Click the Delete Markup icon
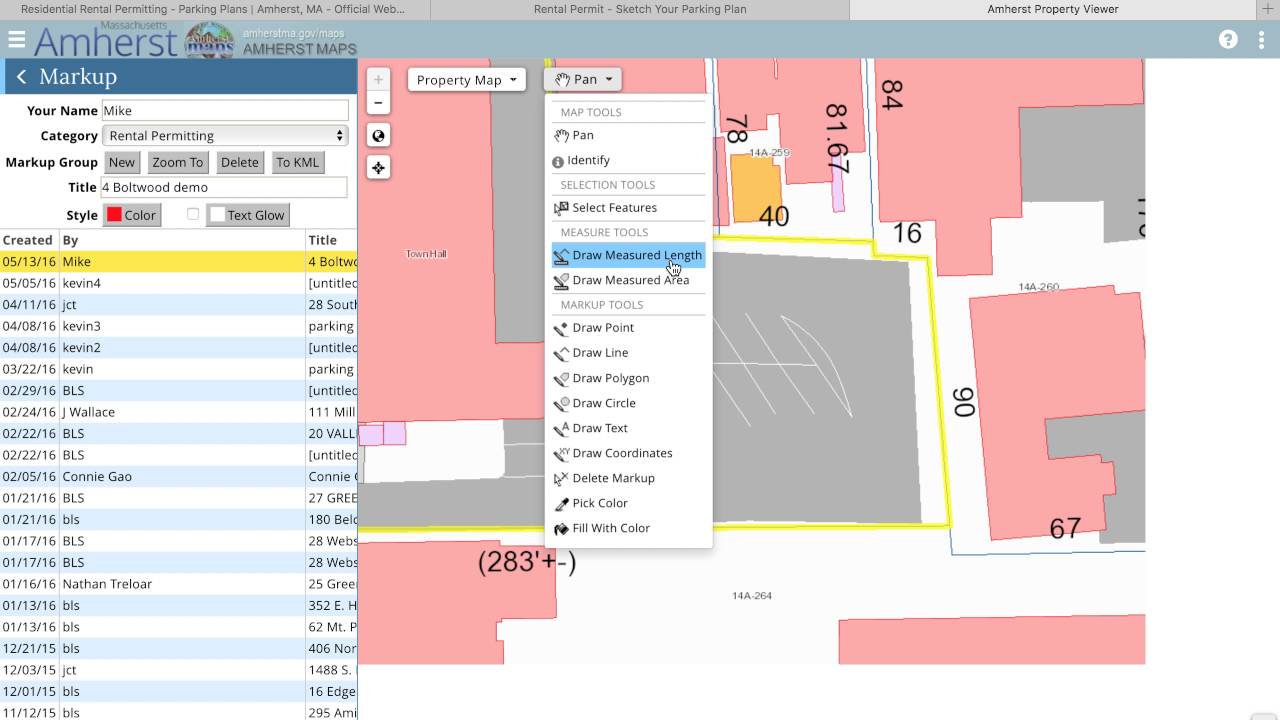Viewport: 1280px width, 720px height. tap(561, 478)
